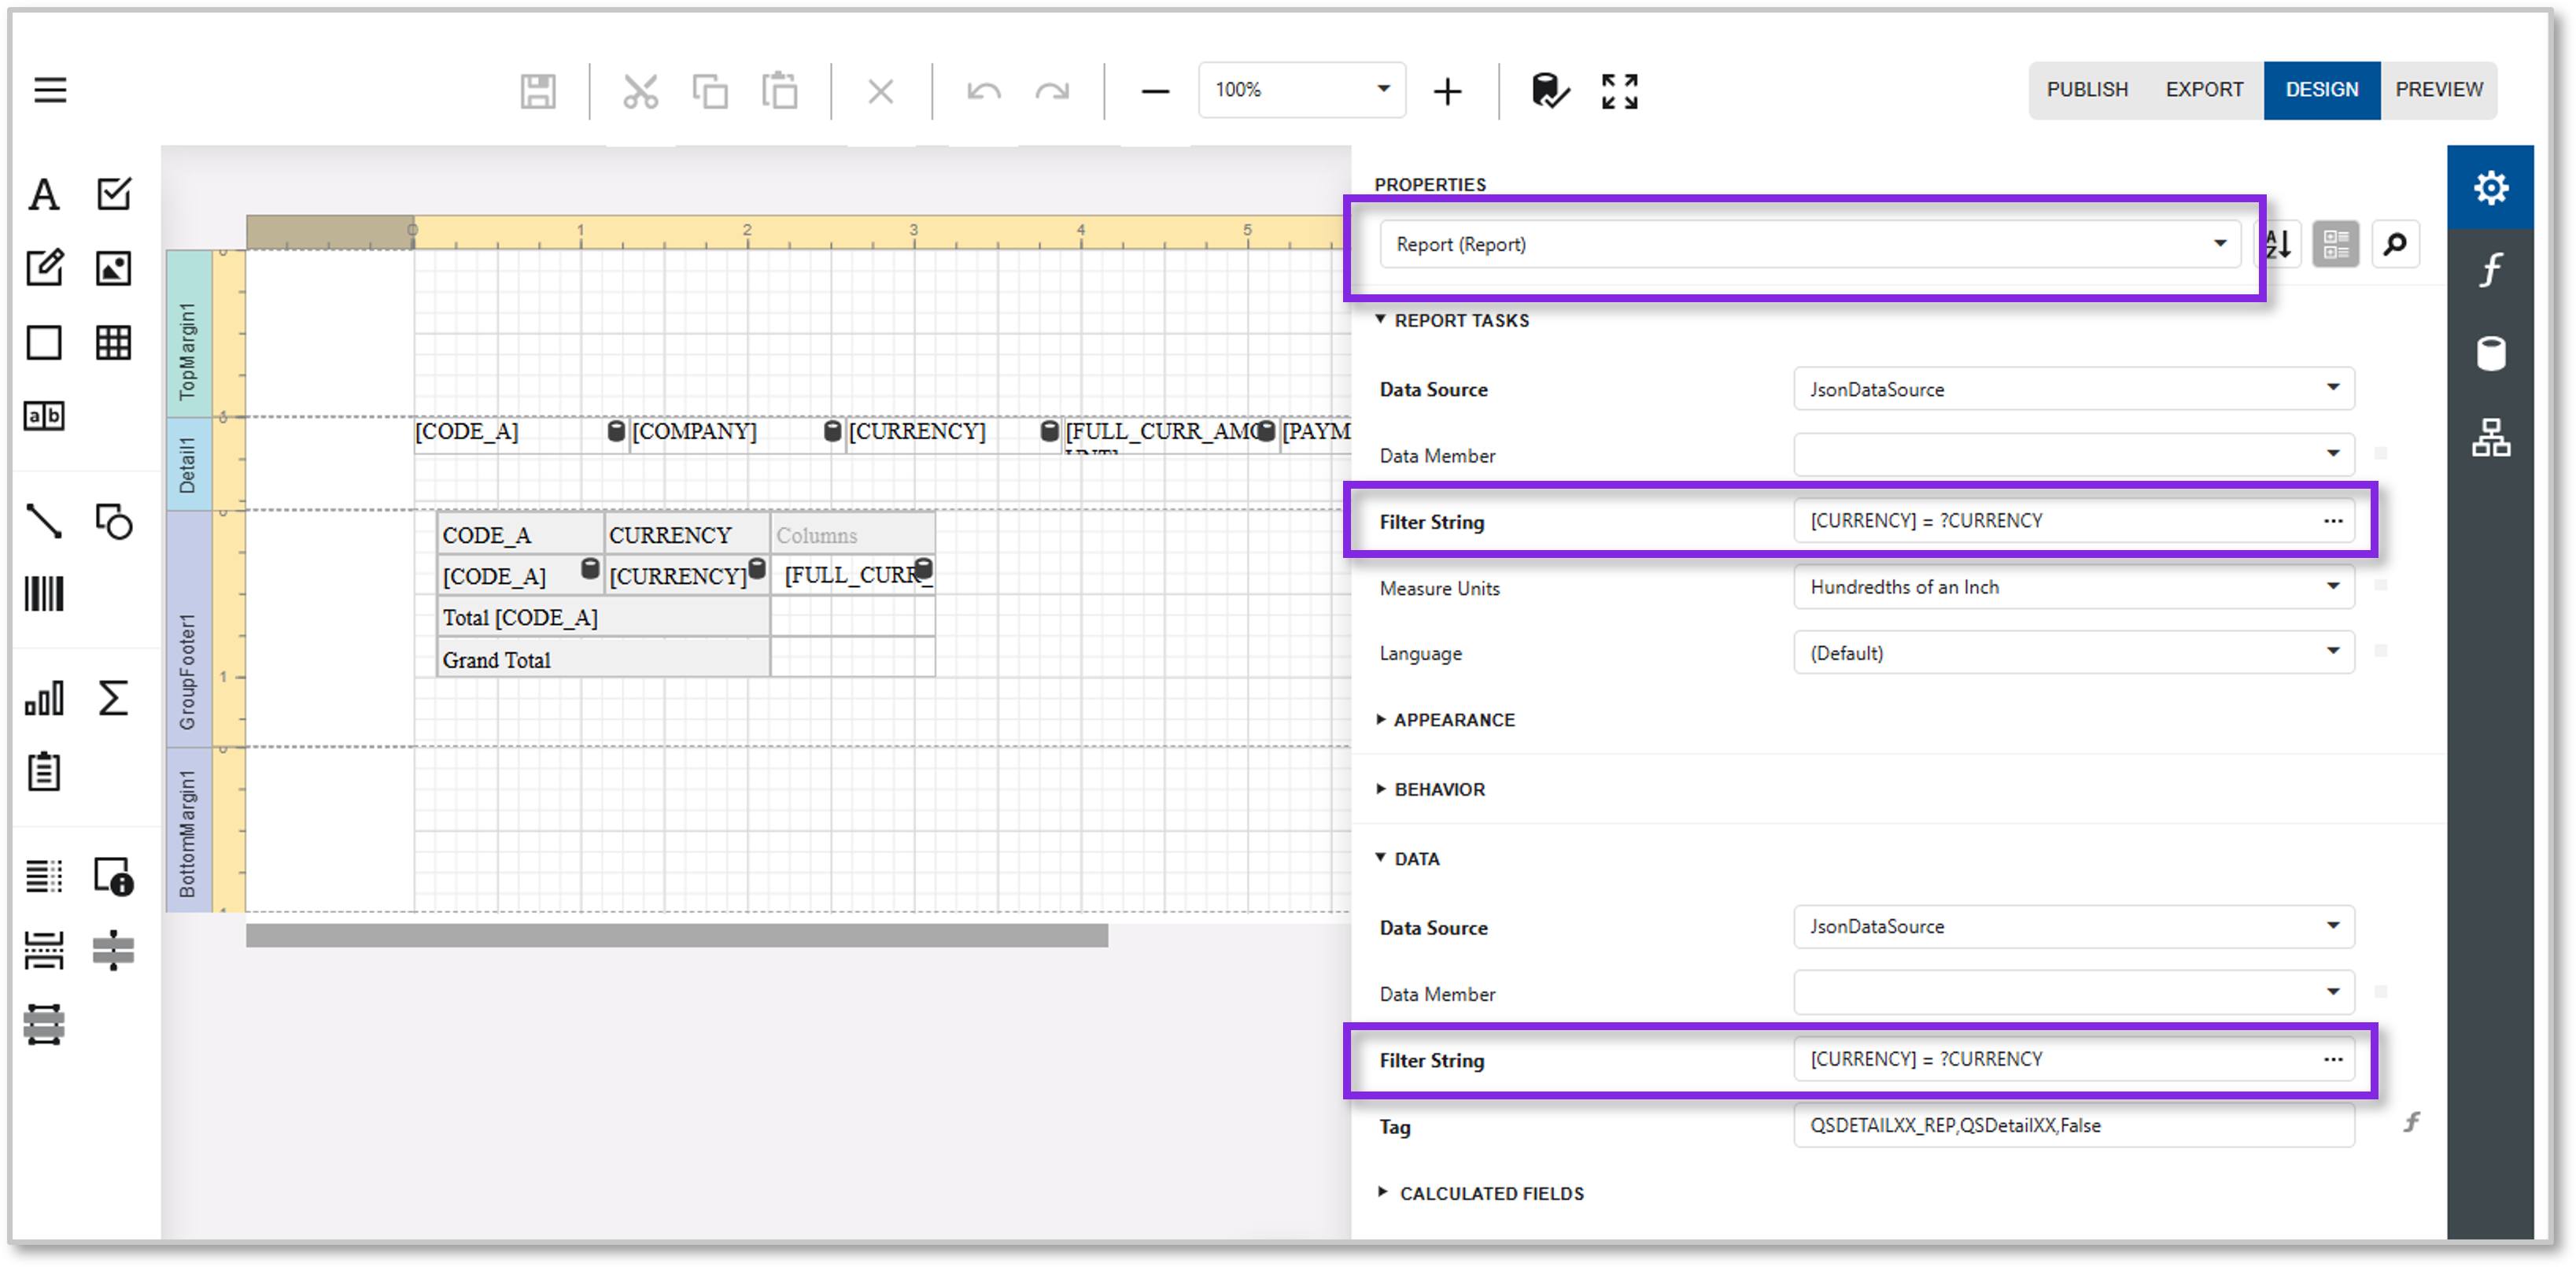2576x1267 pixels.
Task: Open the Report Explorer tree panel
Action: tap(2490, 437)
